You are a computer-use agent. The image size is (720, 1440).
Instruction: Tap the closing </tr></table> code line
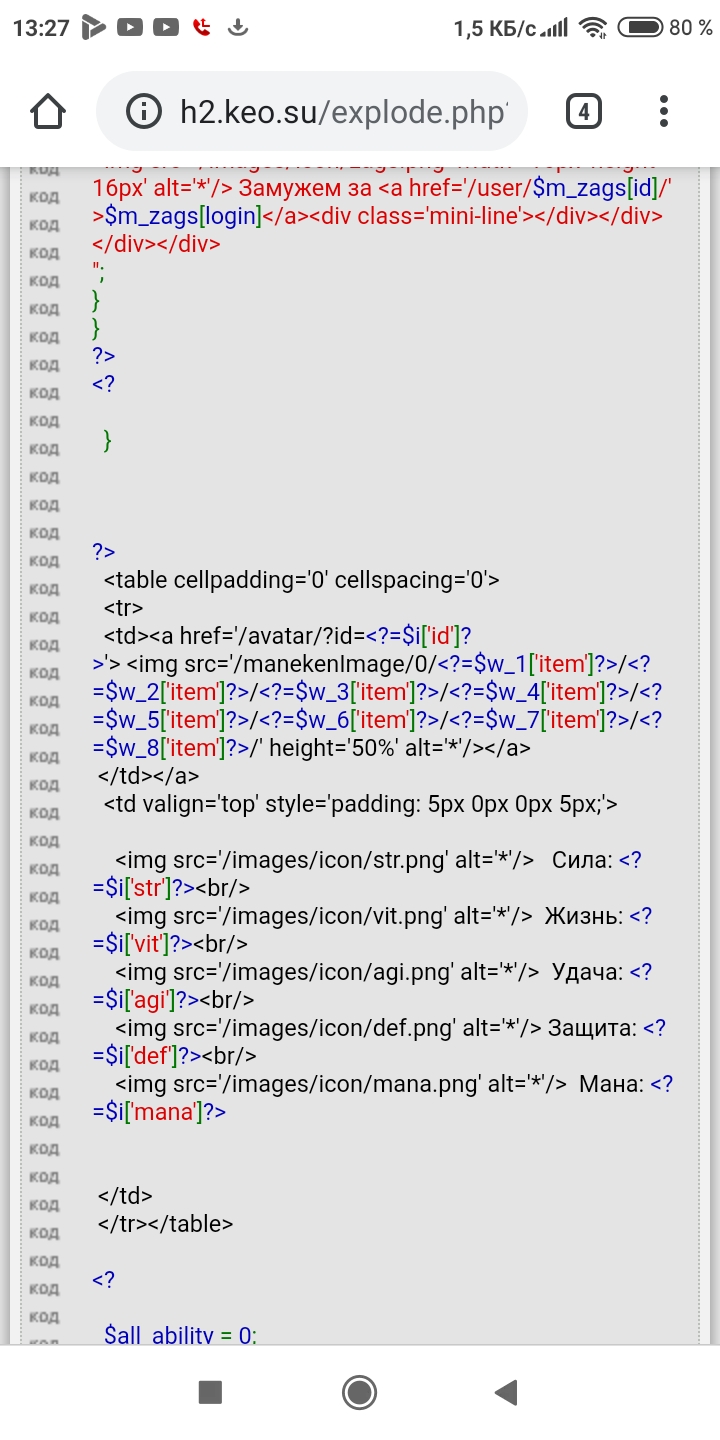165,1223
